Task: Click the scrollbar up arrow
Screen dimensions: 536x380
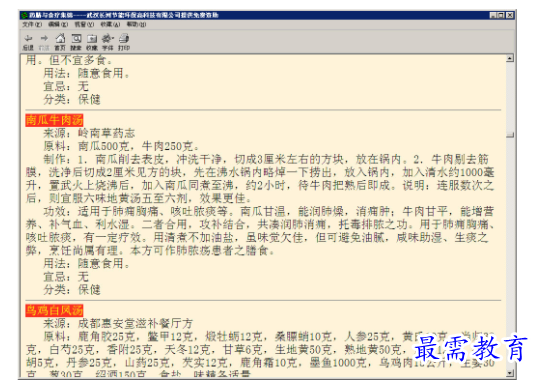Action: pyautogui.click(x=510, y=58)
